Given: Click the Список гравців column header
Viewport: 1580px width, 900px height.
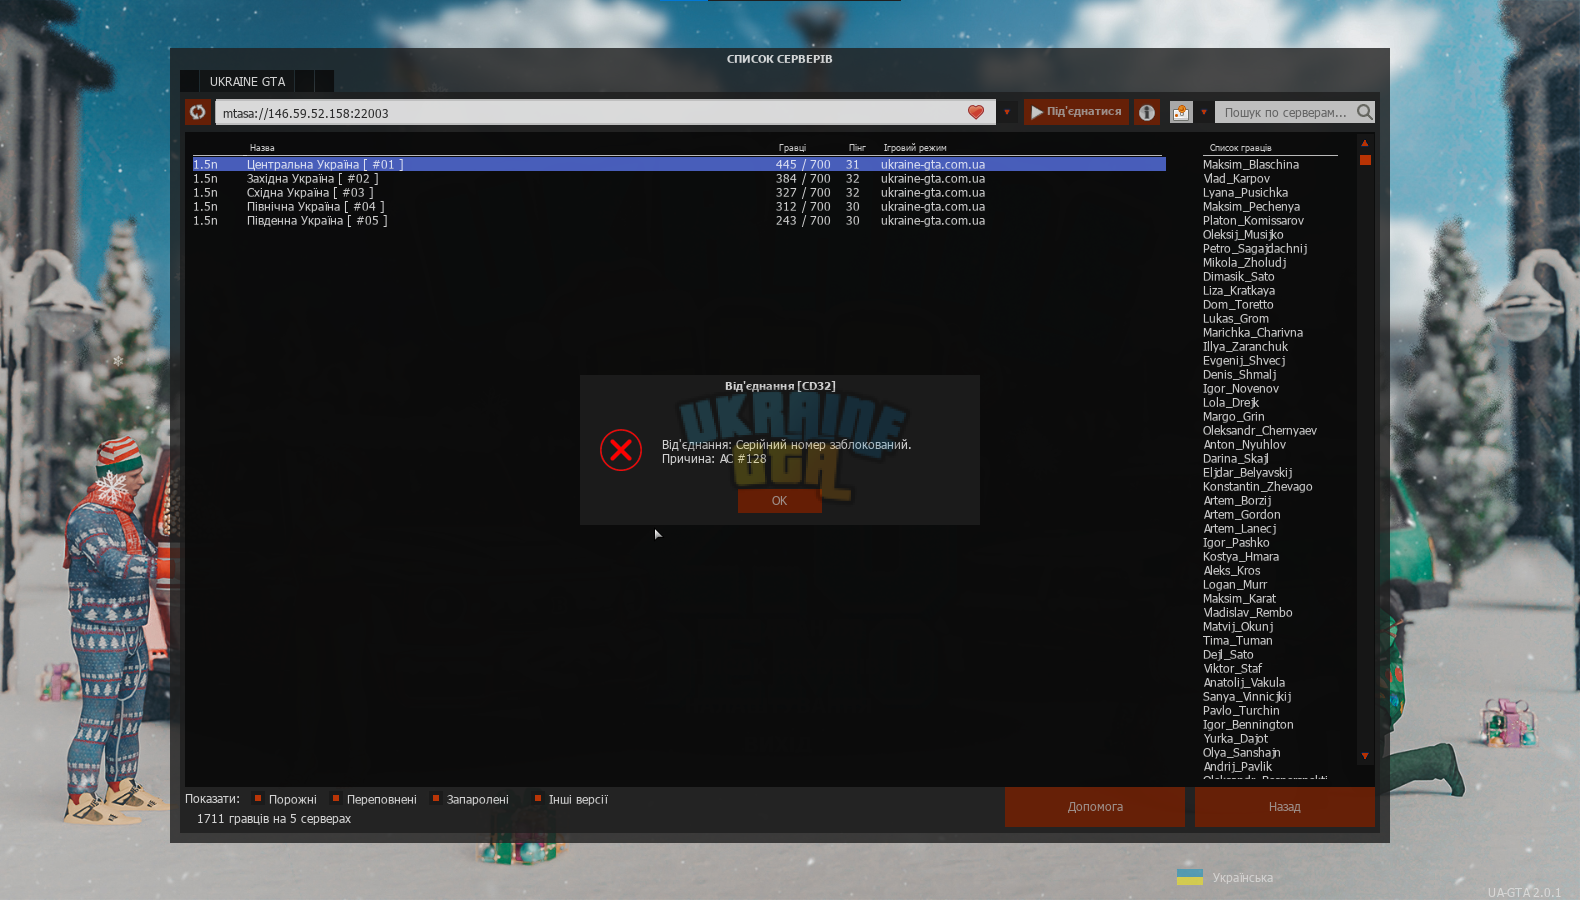Looking at the screenshot, I should click(1241, 147).
